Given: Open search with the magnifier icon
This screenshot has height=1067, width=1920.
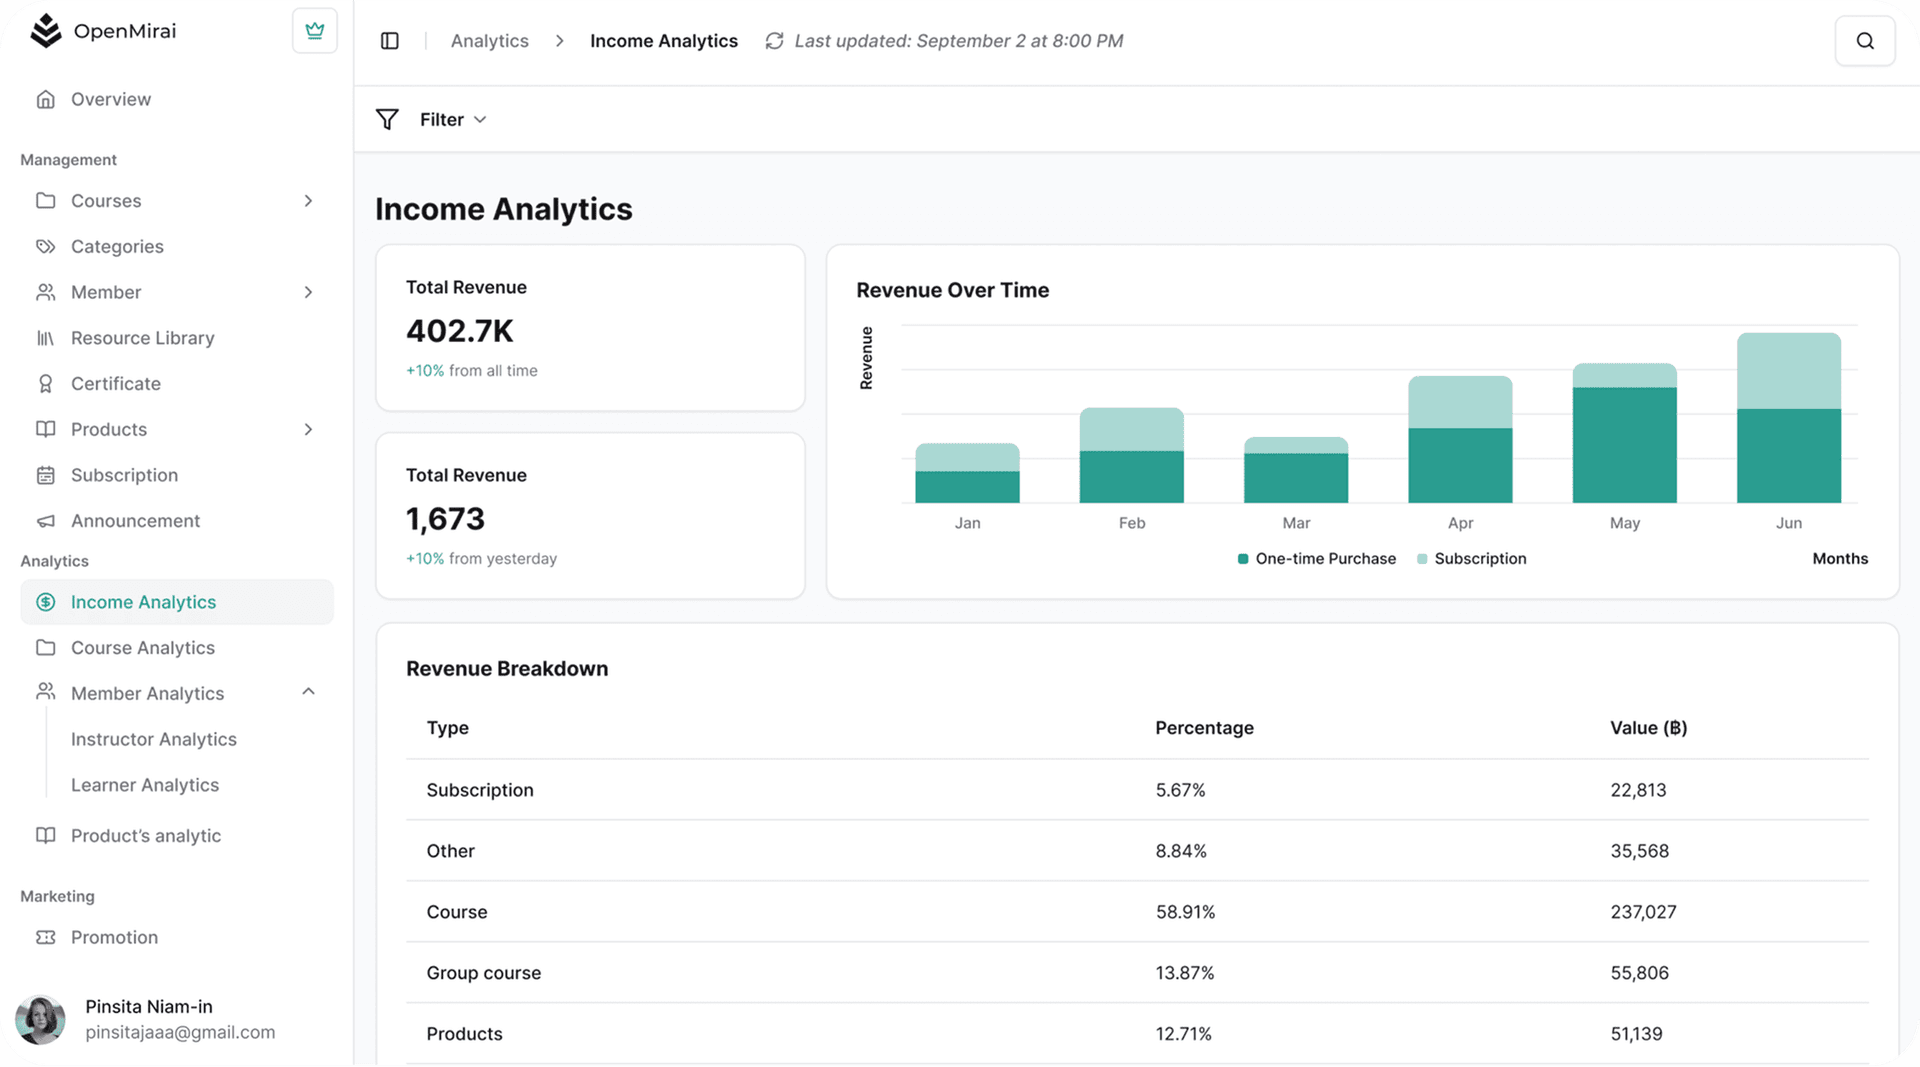Looking at the screenshot, I should pos(1864,41).
